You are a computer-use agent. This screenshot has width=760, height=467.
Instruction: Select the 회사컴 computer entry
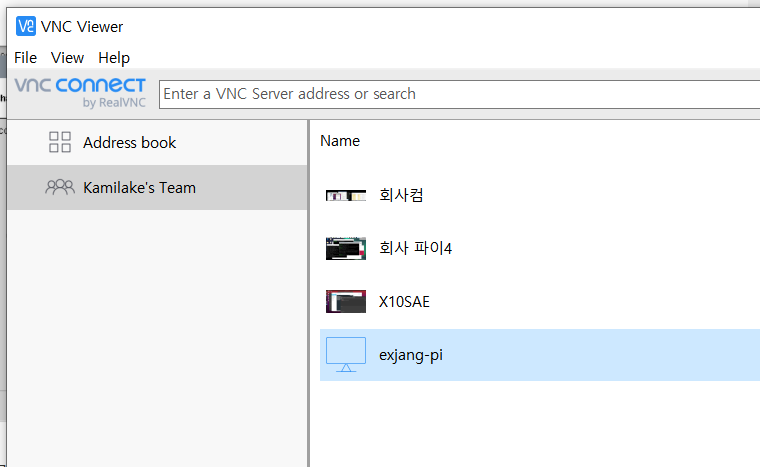click(540, 195)
